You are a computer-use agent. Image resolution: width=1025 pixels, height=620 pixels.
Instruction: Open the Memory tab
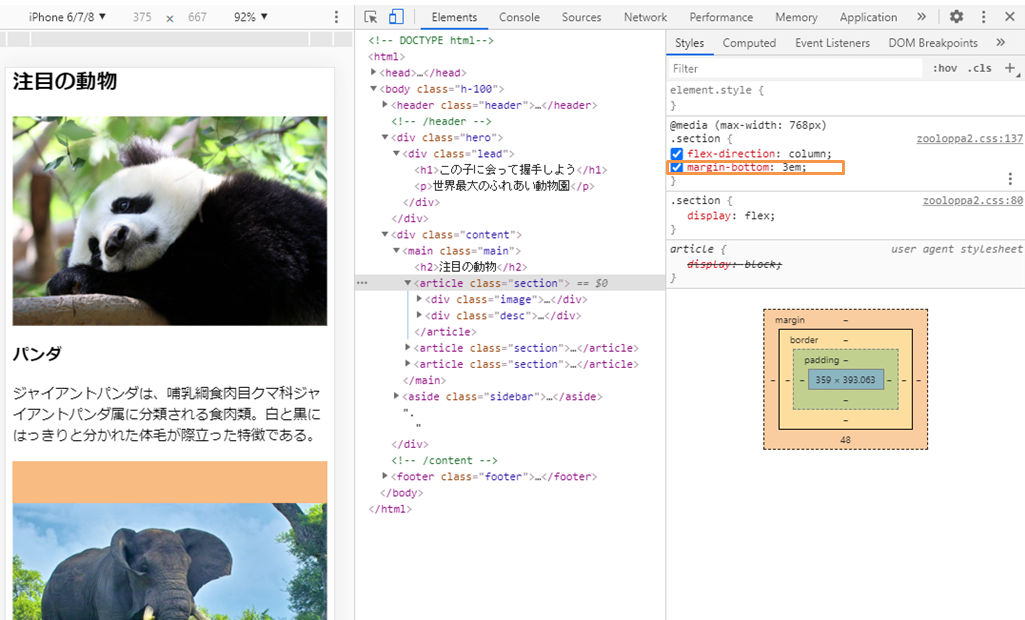tap(796, 17)
